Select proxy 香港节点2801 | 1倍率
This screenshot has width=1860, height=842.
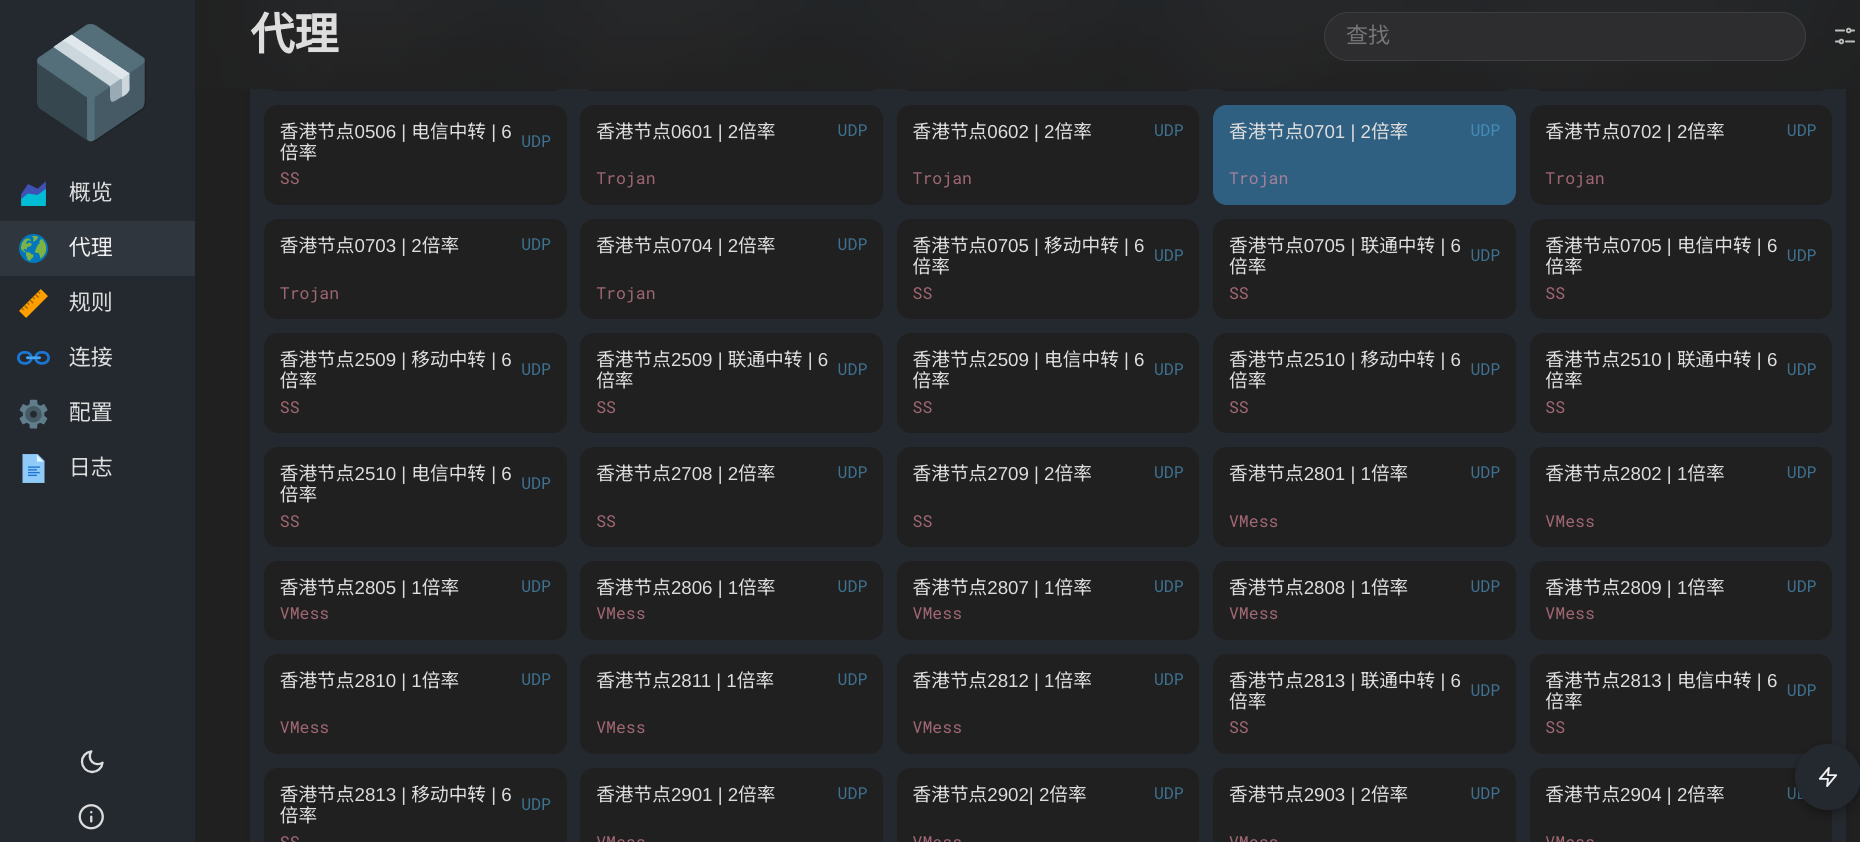pyautogui.click(x=1363, y=497)
